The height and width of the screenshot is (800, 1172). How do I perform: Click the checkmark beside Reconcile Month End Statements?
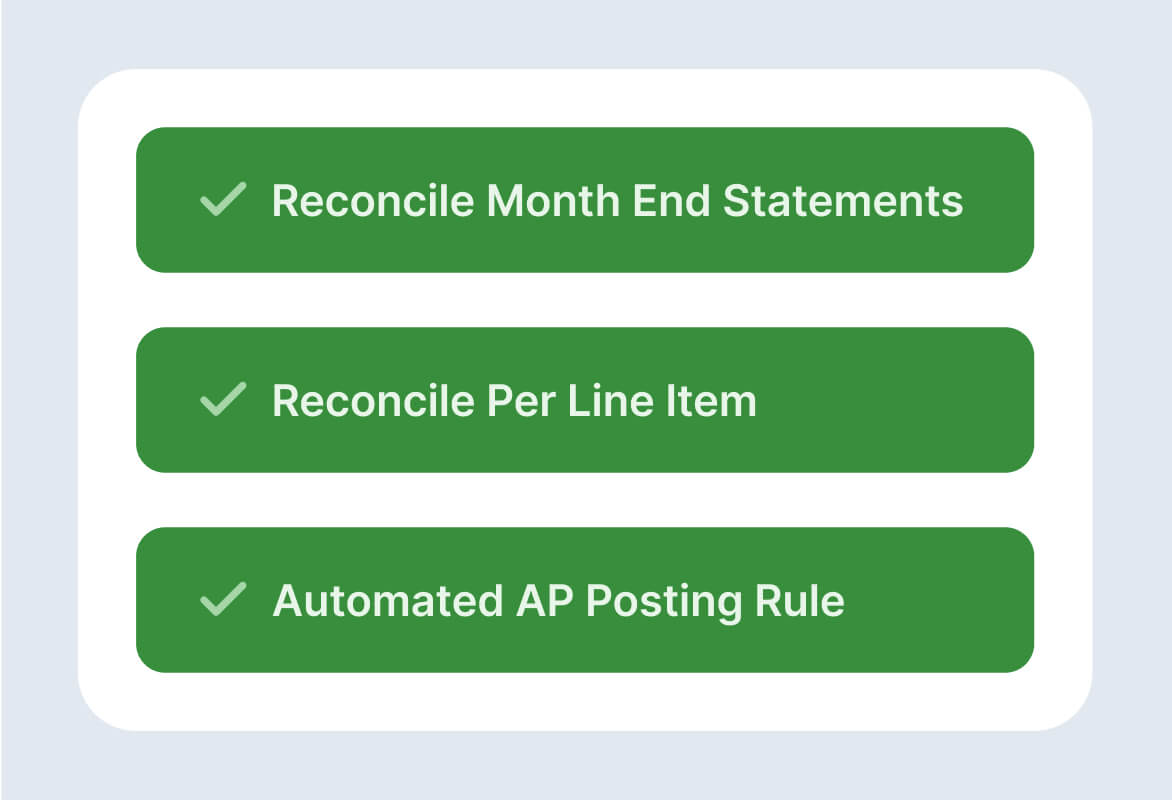click(x=223, y=199)
